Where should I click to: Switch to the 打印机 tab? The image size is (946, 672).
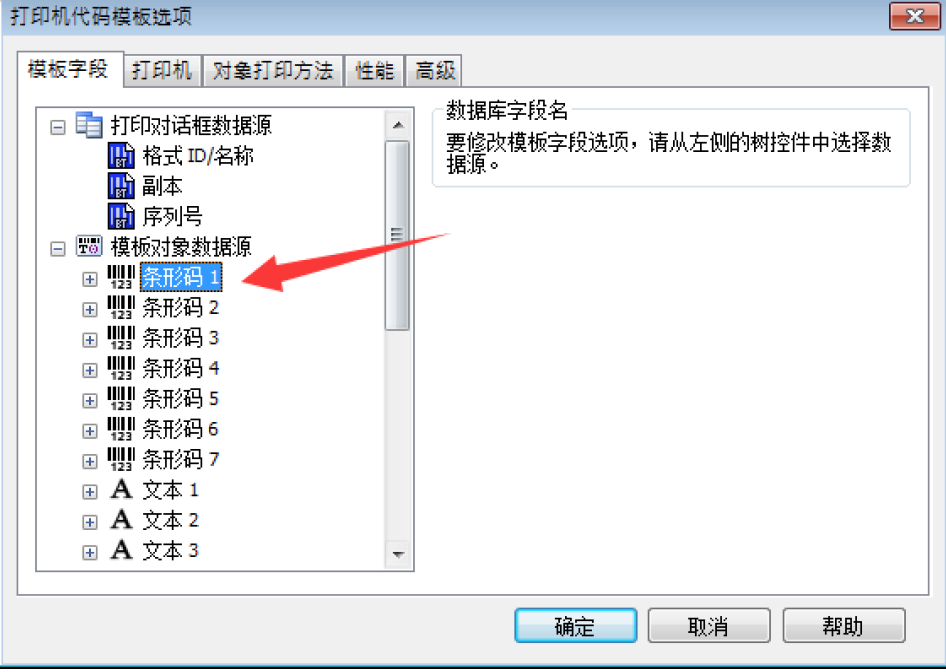[x=162, y=71]
